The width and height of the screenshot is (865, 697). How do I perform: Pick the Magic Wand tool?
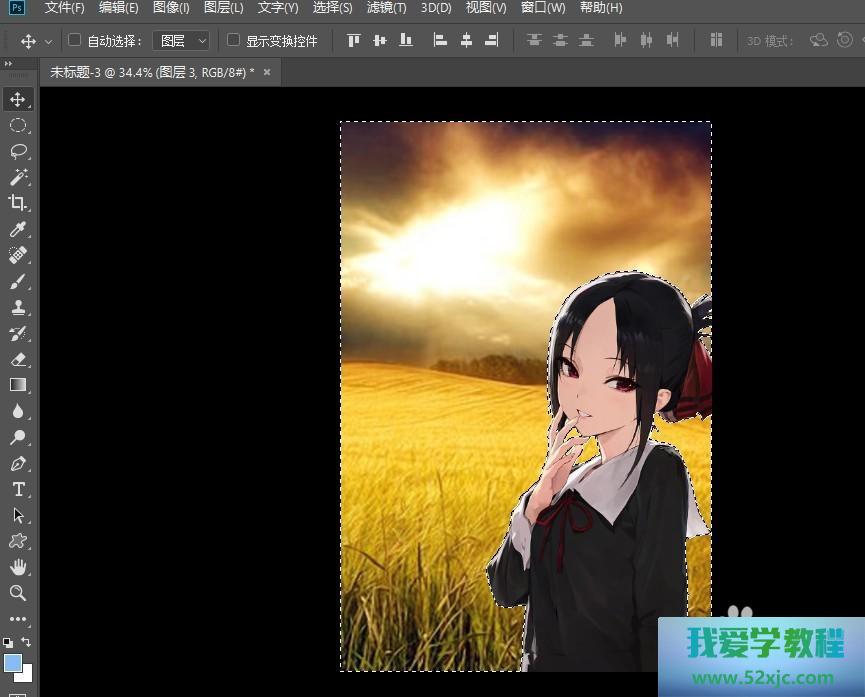tap(18, 177)
